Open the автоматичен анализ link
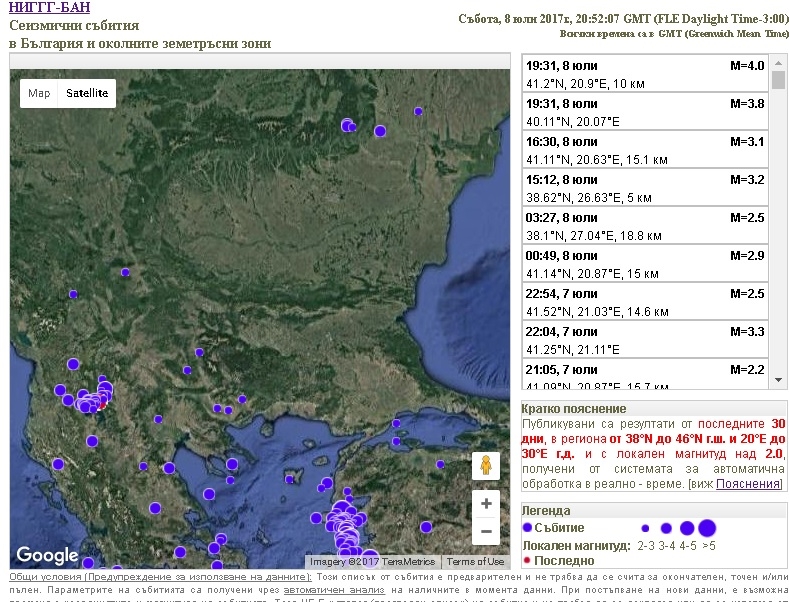Image resolution: width=789 pixels, height=602 pixels. point(334,589)
